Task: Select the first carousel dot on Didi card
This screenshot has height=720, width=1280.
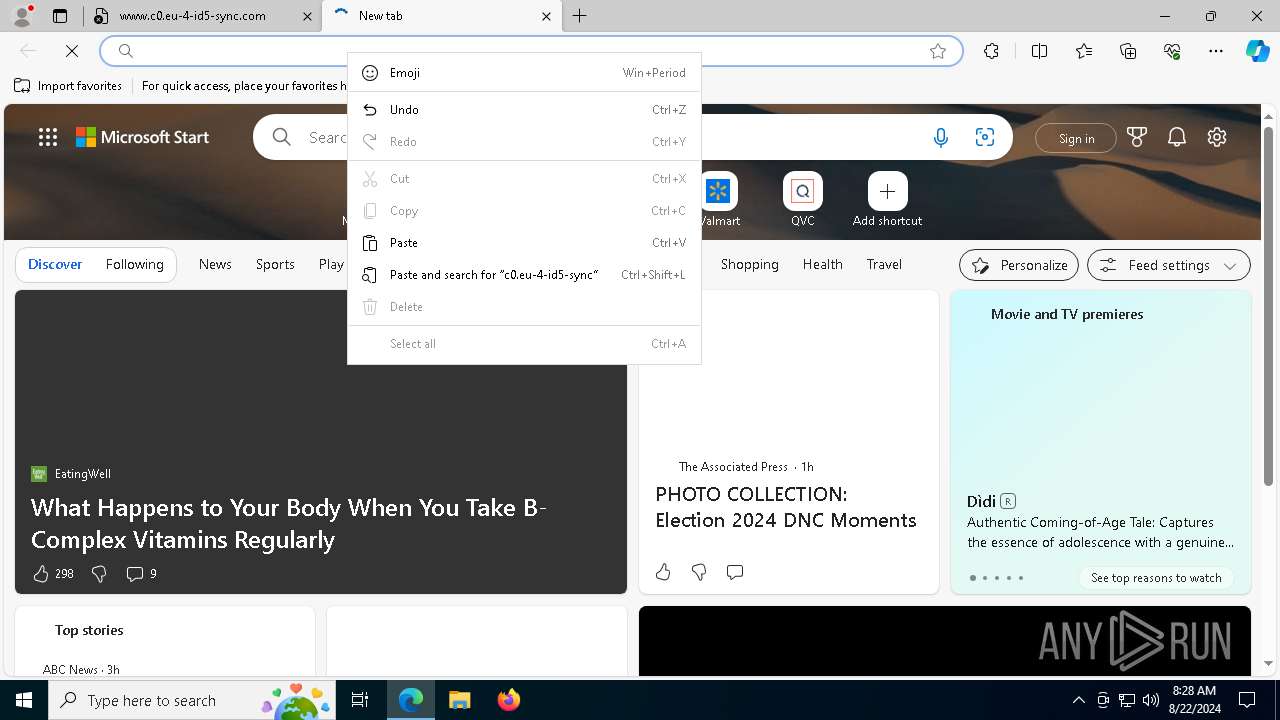Action: point(973,578)
